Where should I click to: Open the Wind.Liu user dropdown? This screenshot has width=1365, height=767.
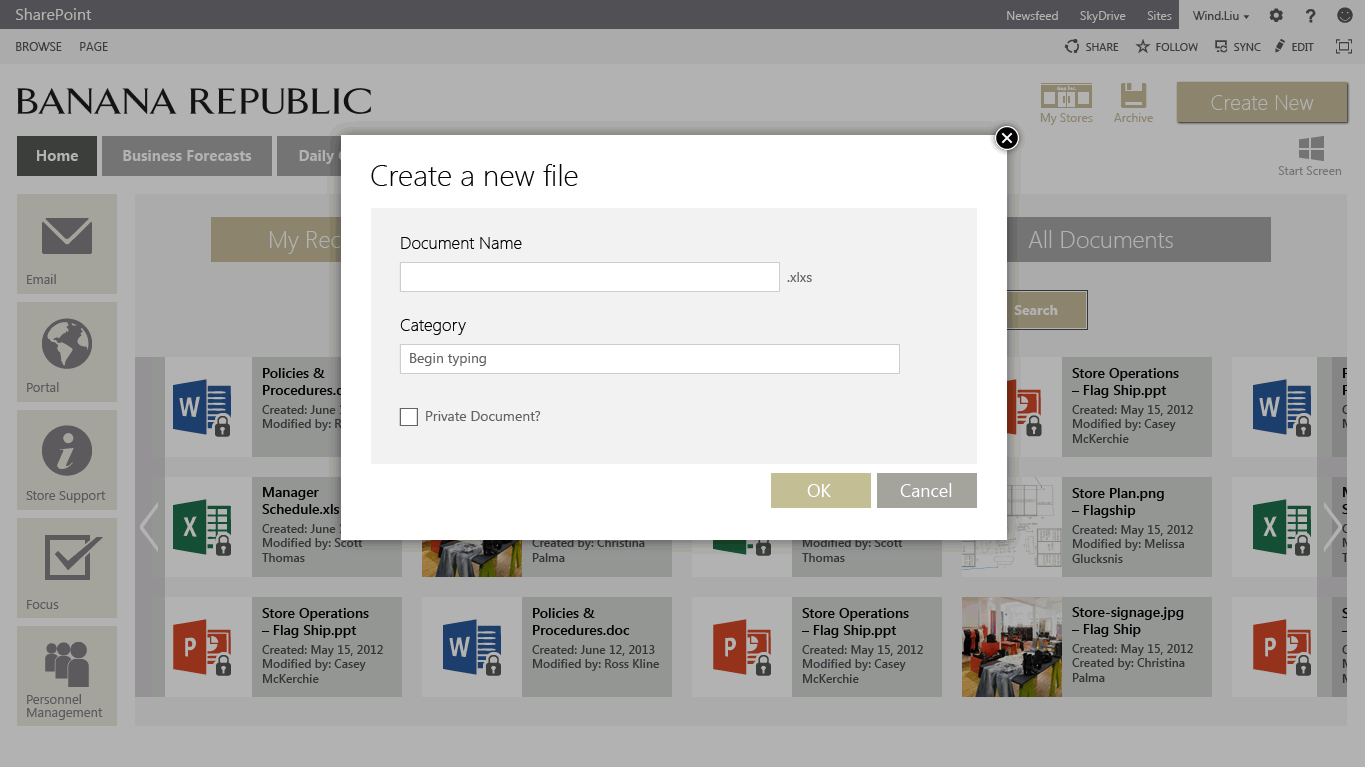pos(1221,15)
